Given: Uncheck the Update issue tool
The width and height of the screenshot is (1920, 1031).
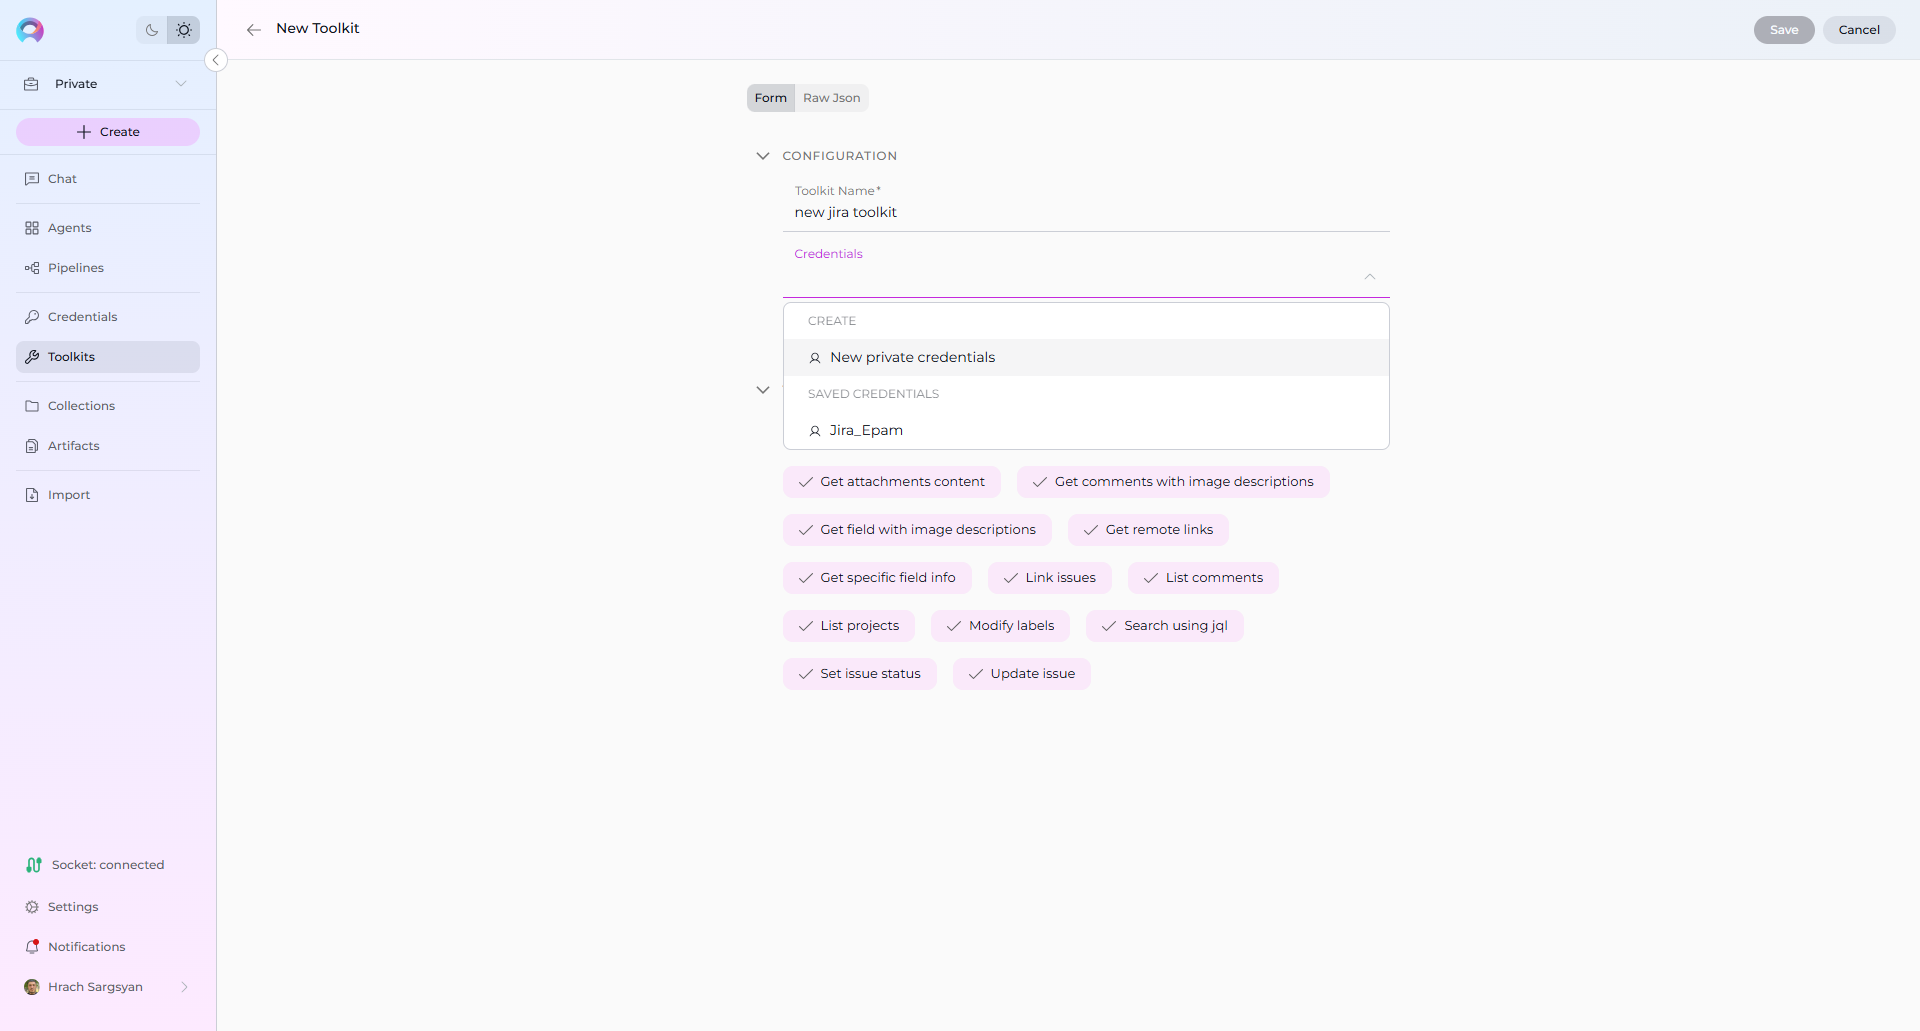Looking at the screenshot, I should pyautogui.click(x=1021, y=674).
